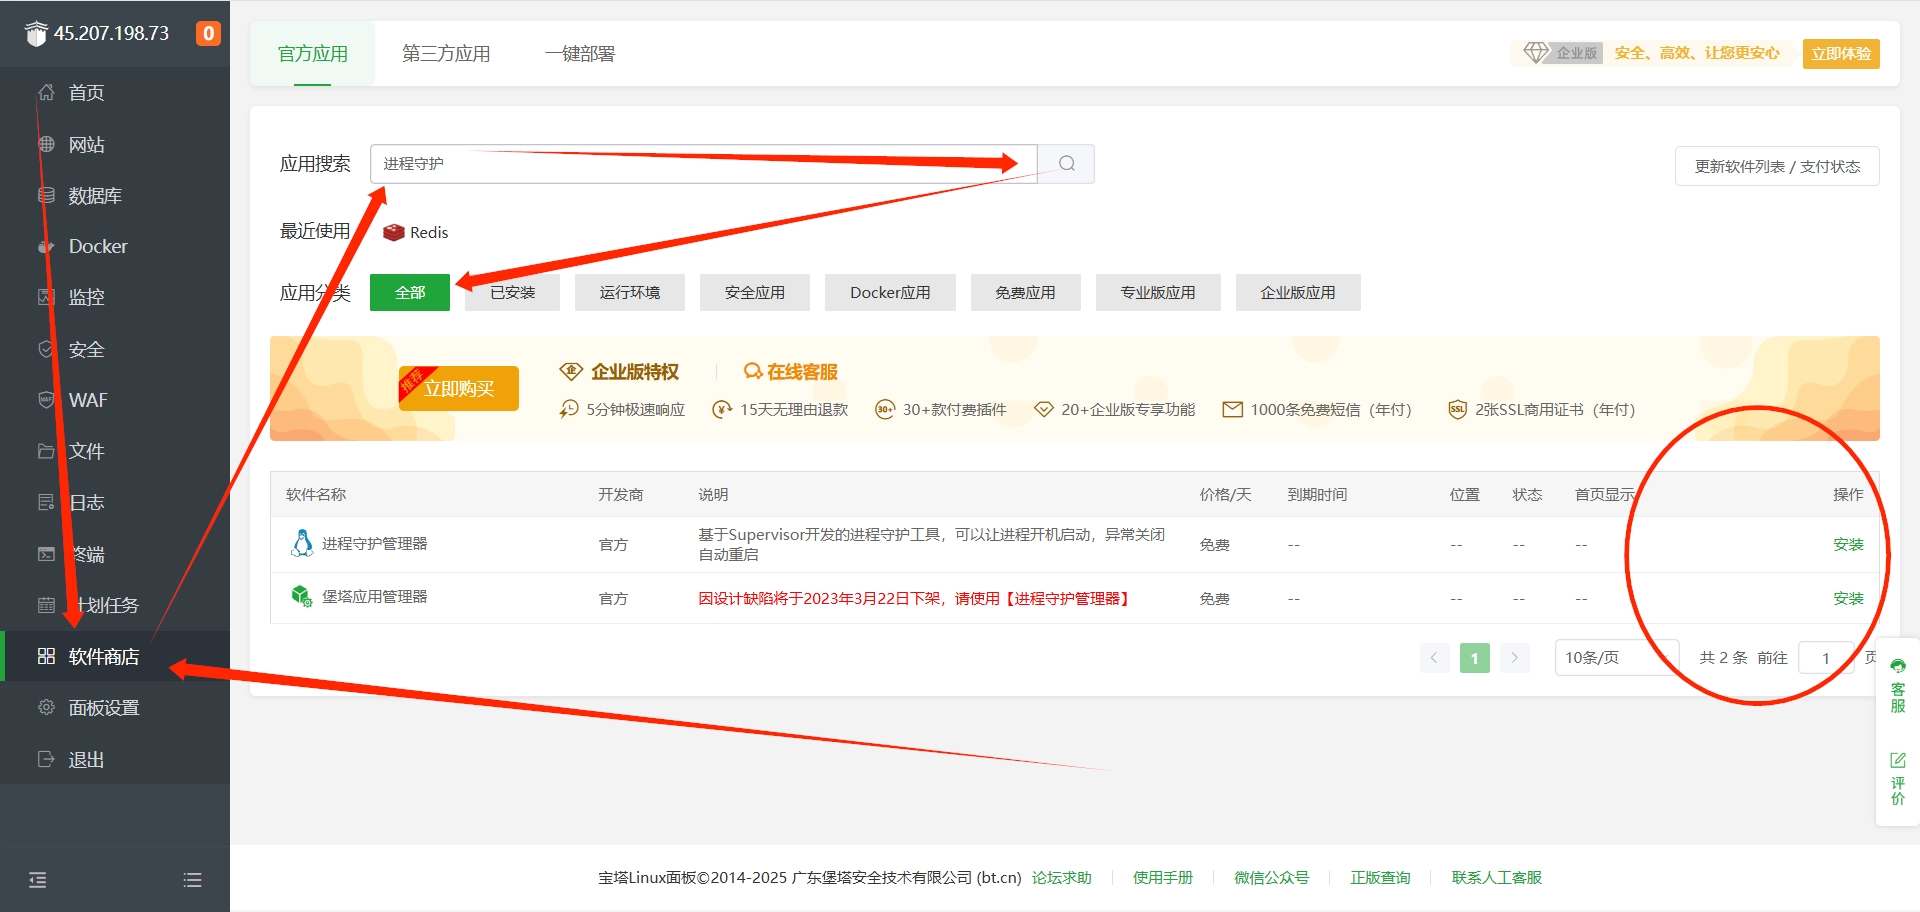
Task: Click the 堡塔应用管理器 software name
Action: pyautogui.click(x=374, y=596)
